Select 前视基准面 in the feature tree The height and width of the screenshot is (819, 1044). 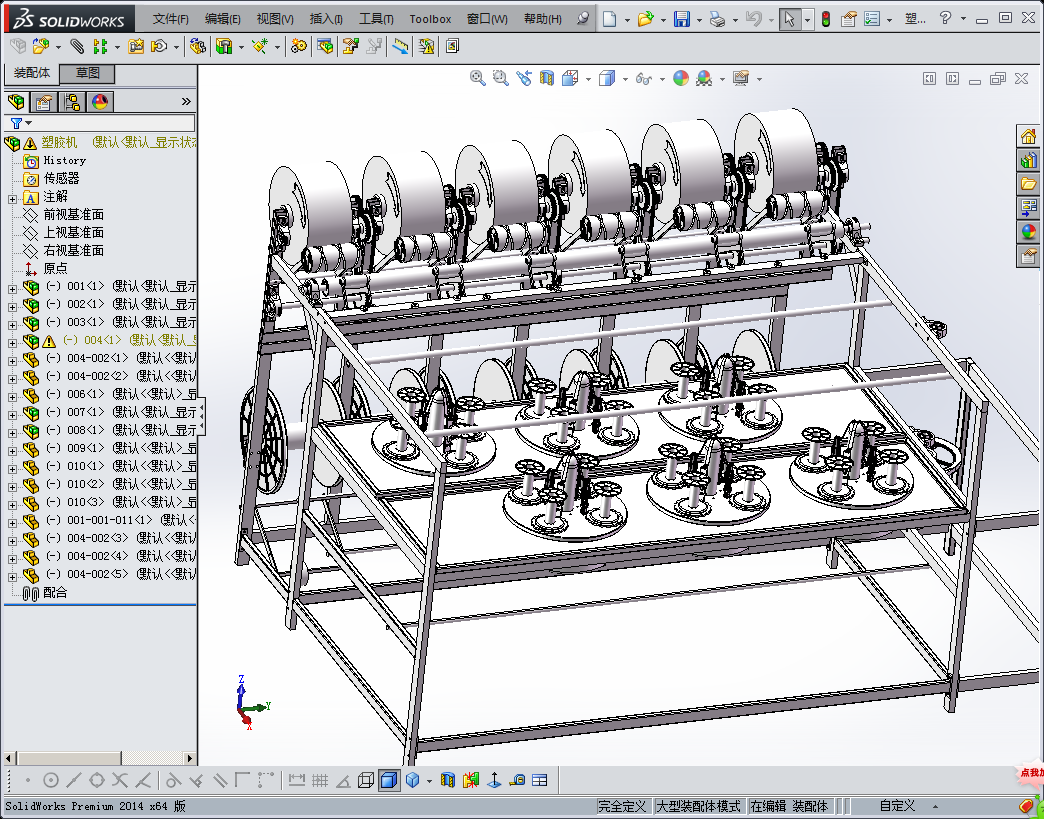point(73,215)
